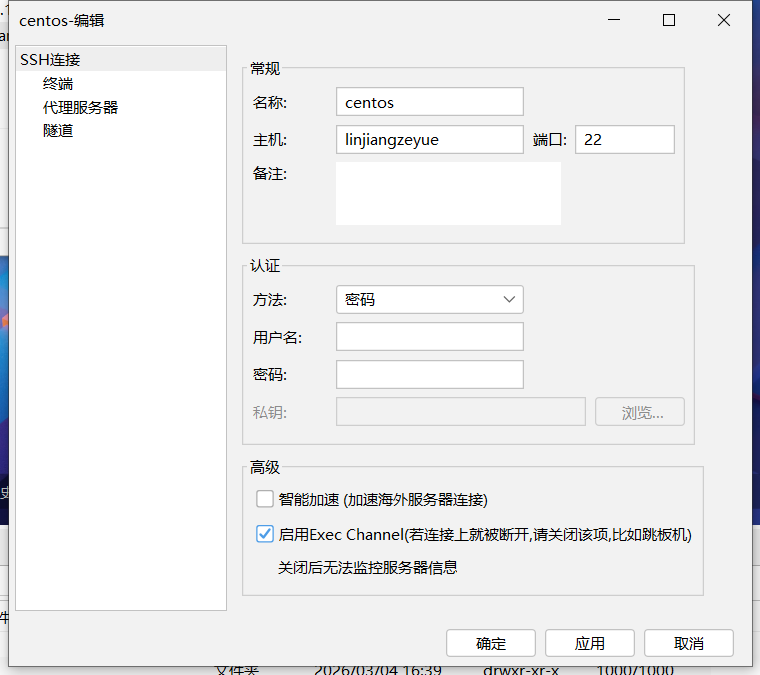
Task: Click the disabled 私钥 path field
Action: [x=461, y=412]
